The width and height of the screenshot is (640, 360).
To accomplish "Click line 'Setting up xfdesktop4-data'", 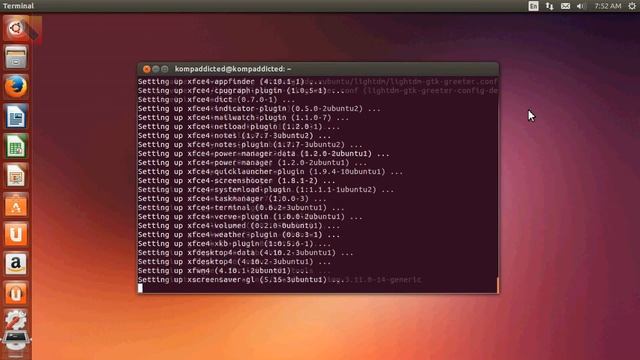I will 246,252.
